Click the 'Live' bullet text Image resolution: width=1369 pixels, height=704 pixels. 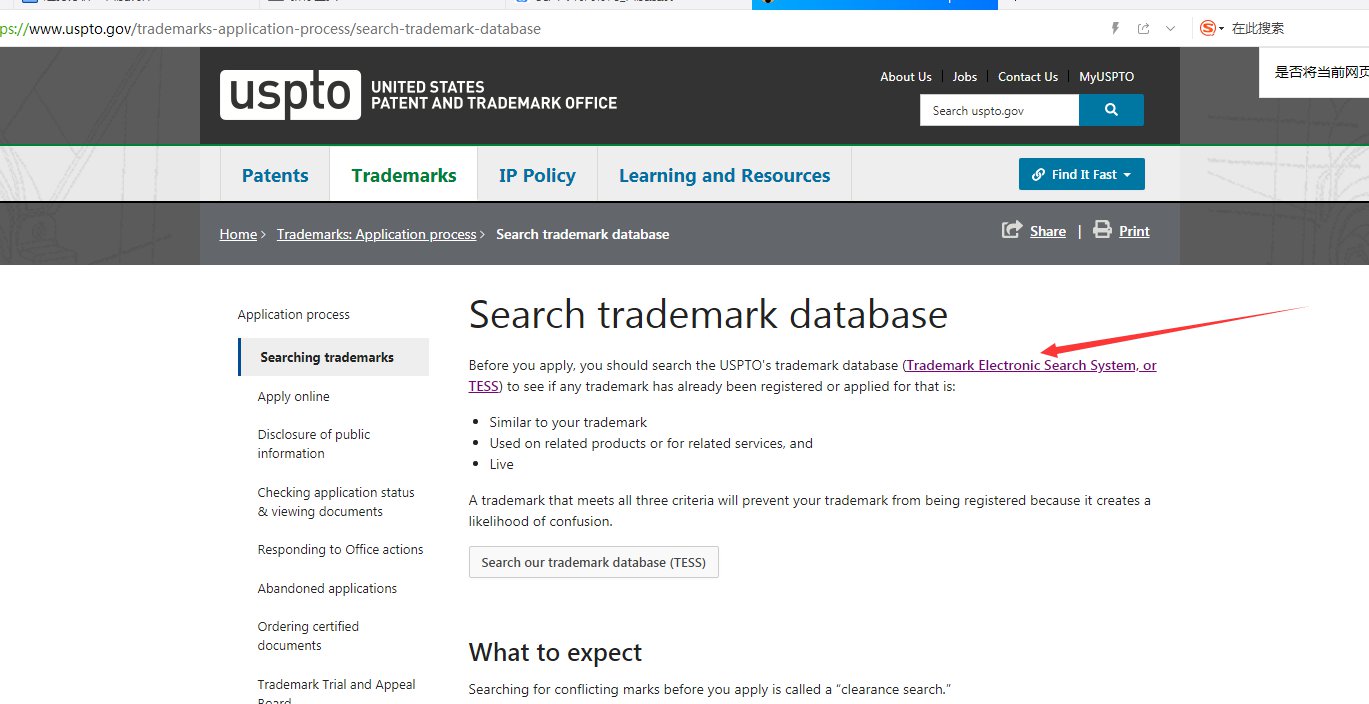[x=501, y=464]
